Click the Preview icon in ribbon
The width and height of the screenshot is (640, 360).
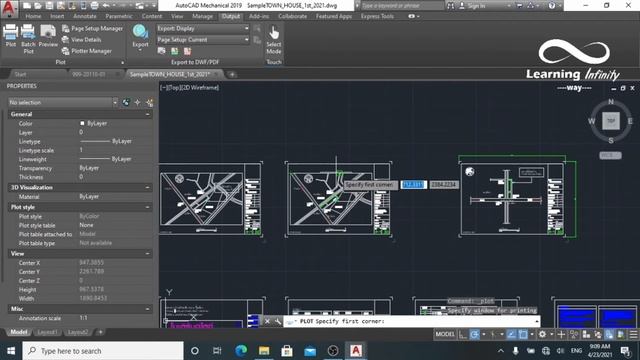48,32
